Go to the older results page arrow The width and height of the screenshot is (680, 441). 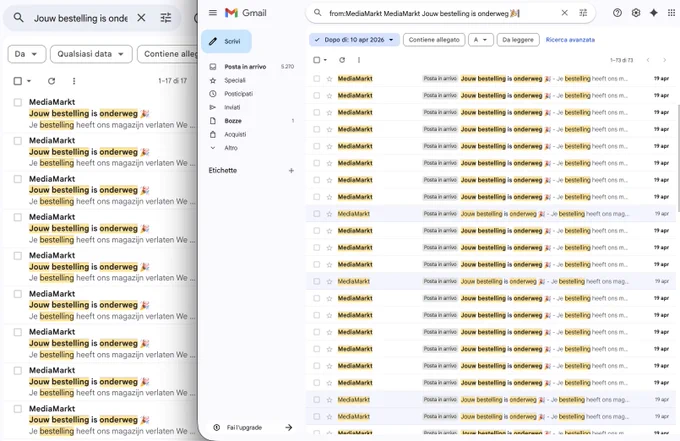pyautogui.click(x=664, y=60)
